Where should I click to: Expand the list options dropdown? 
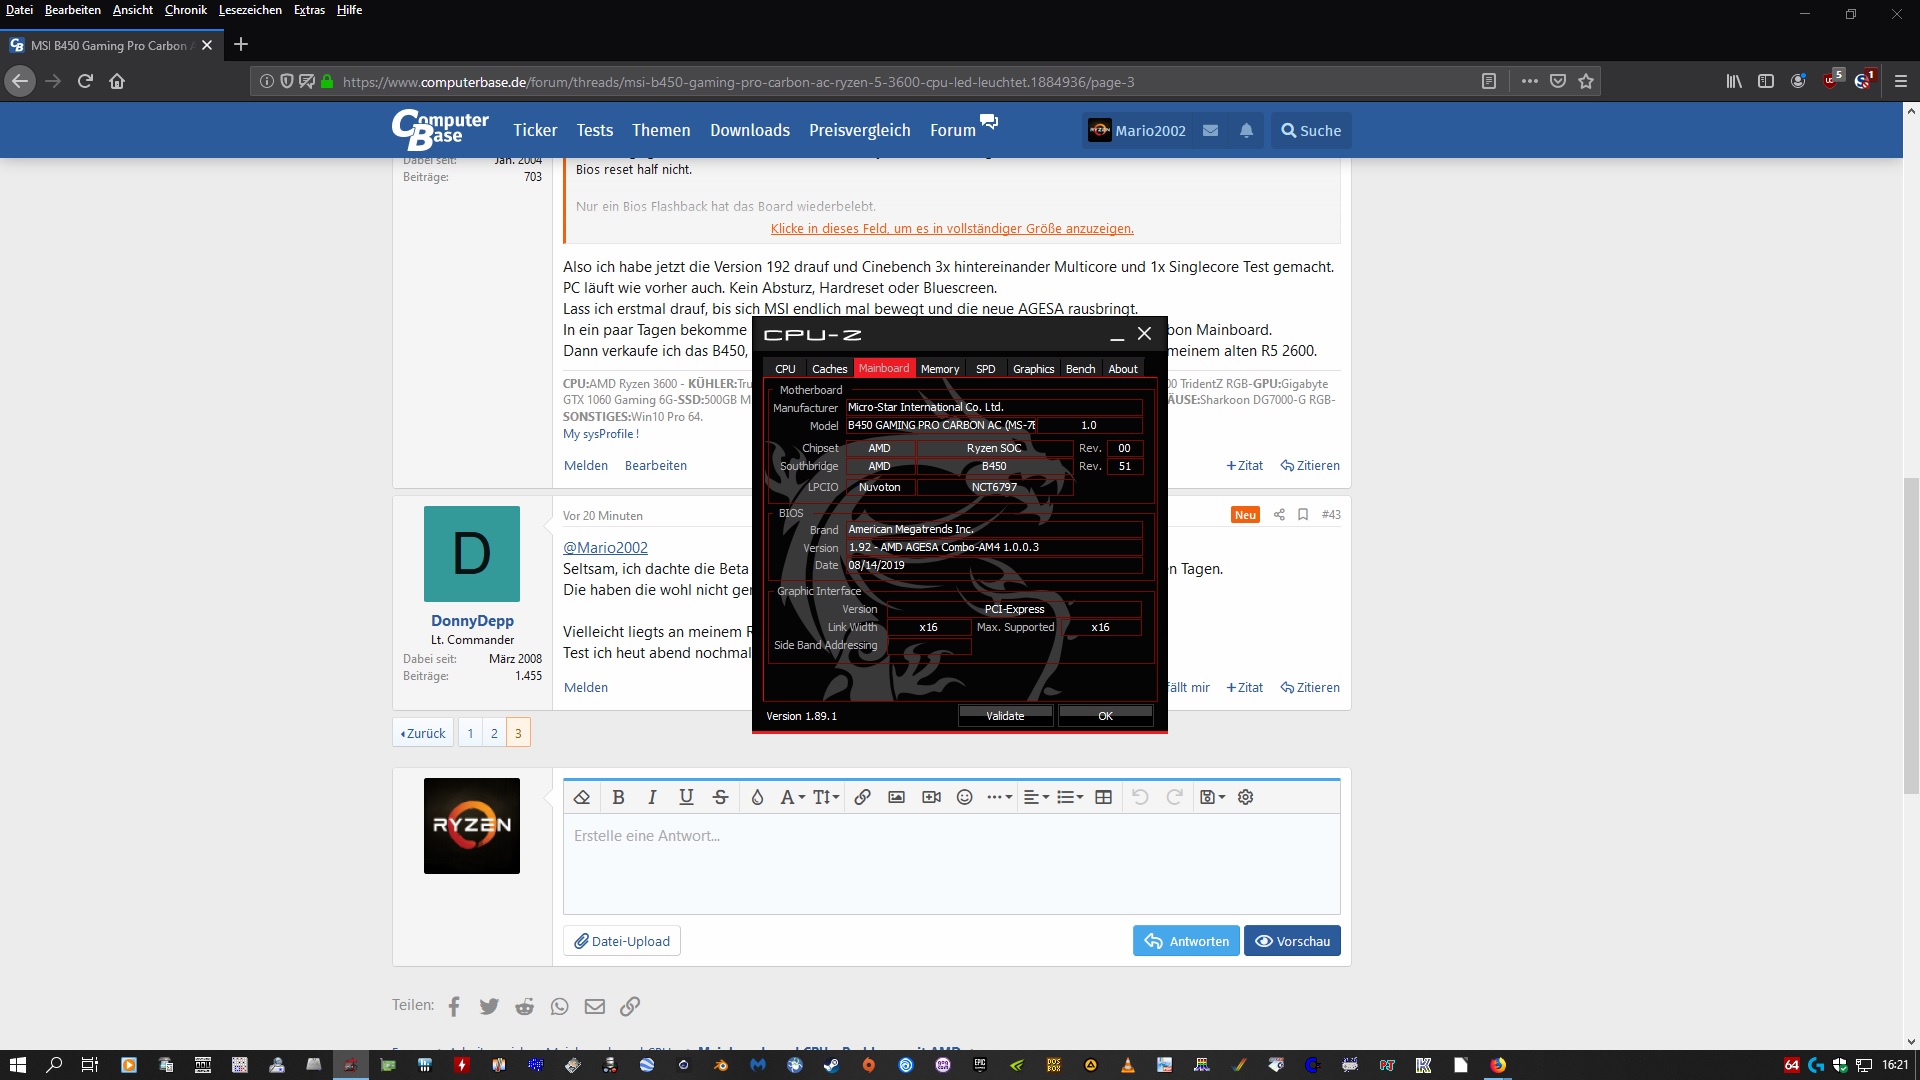point(1070,797)
